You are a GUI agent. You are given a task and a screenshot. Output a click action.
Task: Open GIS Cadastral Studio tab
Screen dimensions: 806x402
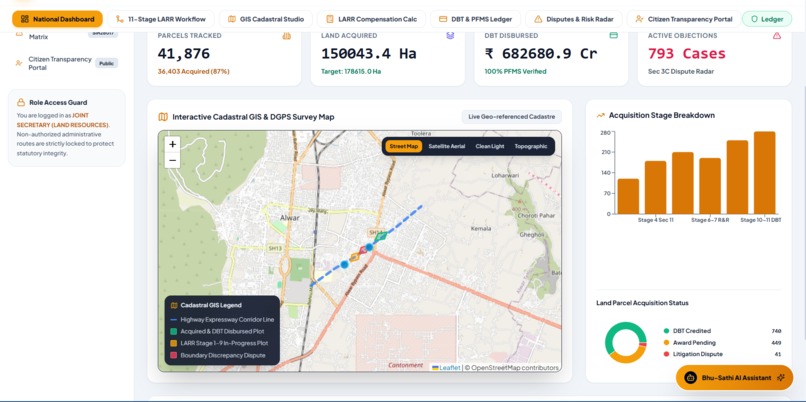pos(266,19)
